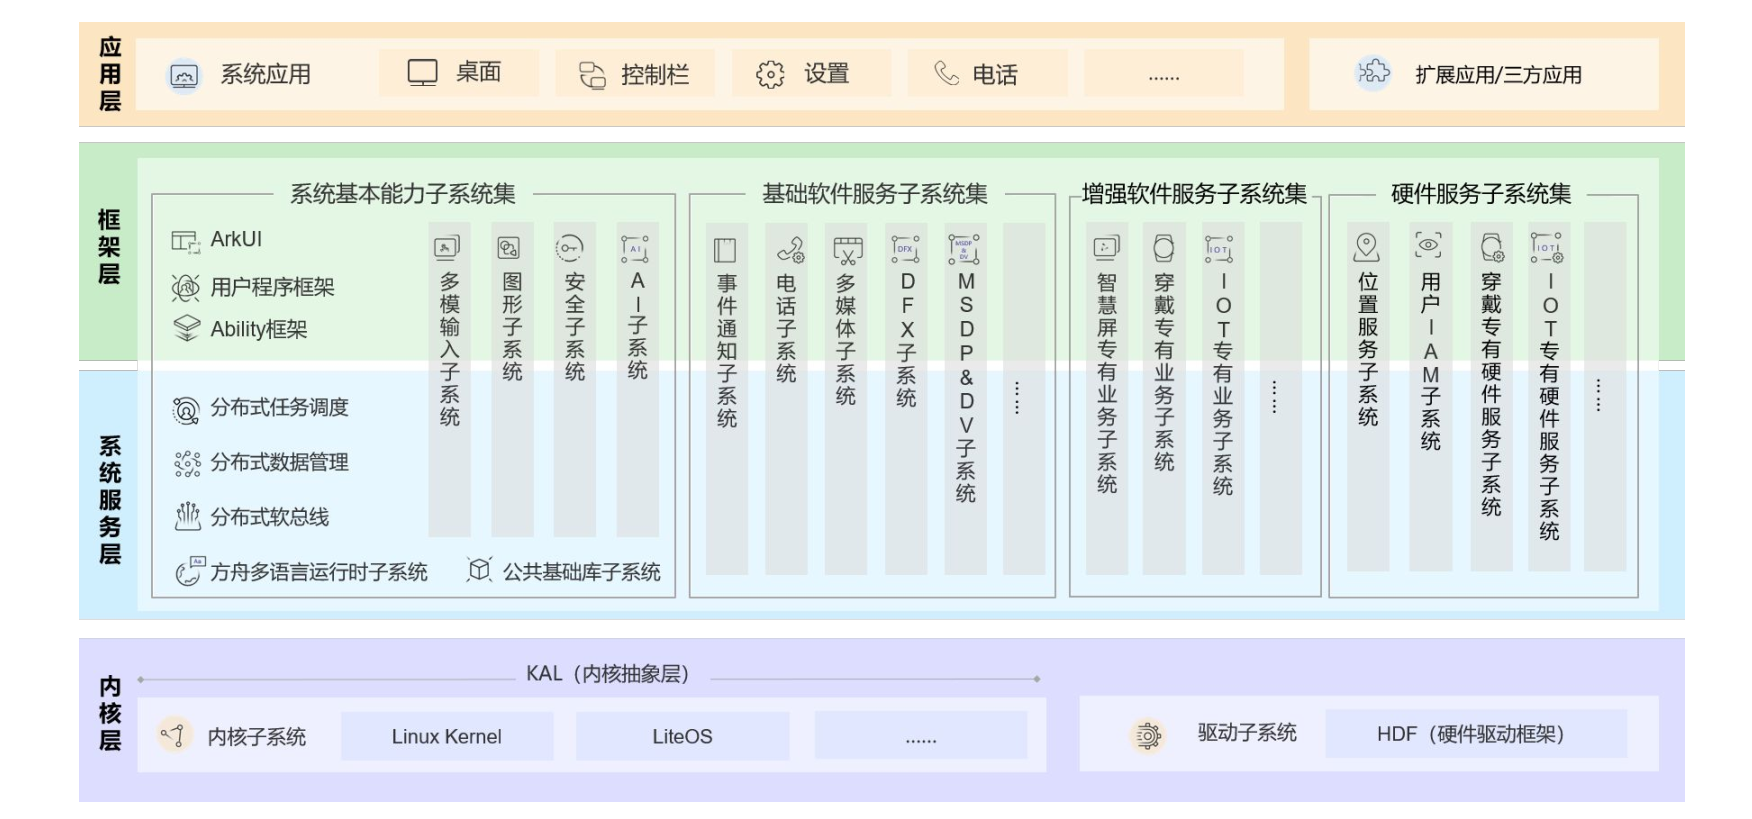Click the 公共基础库子系统 cube icon
The height and width of the screenshot is (819, 1752).
[479, 570]
